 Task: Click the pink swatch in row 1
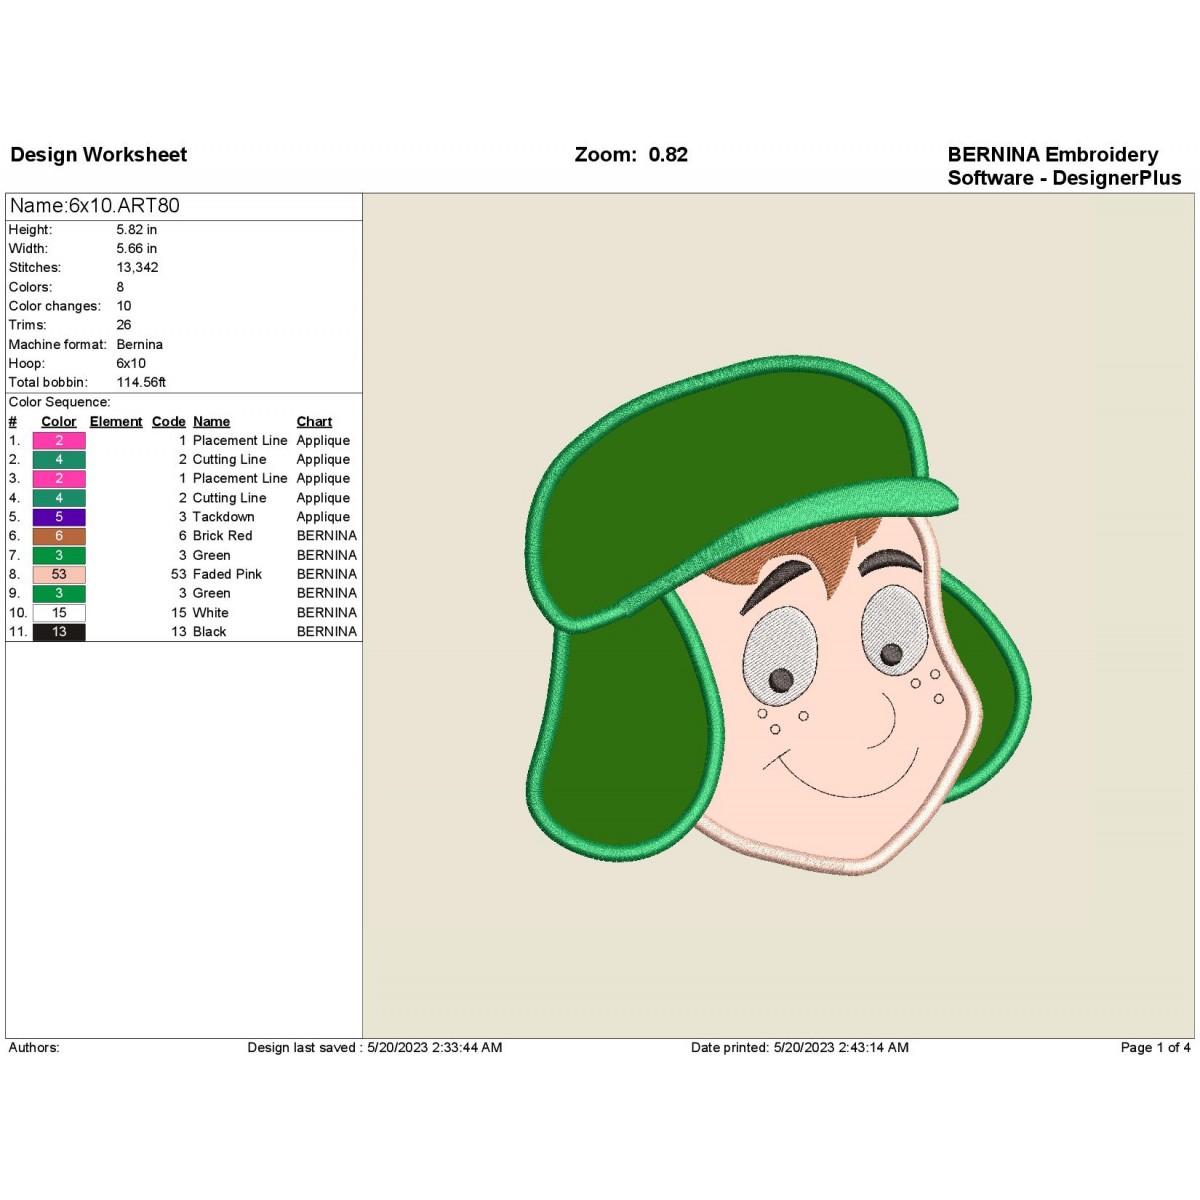coord(59,441)
